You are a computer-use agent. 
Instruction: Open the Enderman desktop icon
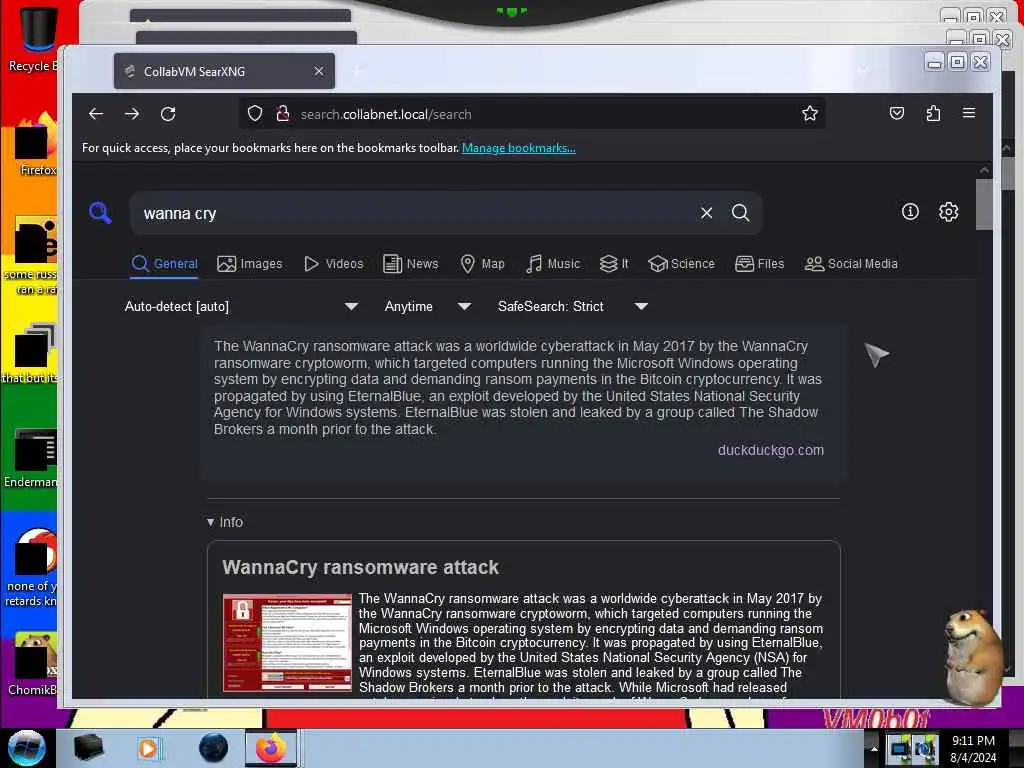coord(31,458)
